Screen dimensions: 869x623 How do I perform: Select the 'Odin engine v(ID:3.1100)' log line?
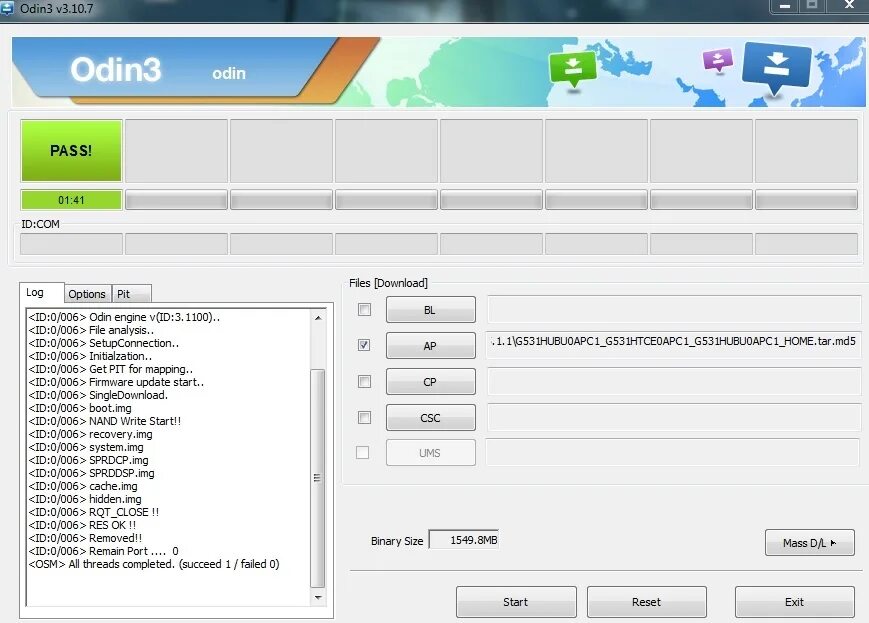124,317
